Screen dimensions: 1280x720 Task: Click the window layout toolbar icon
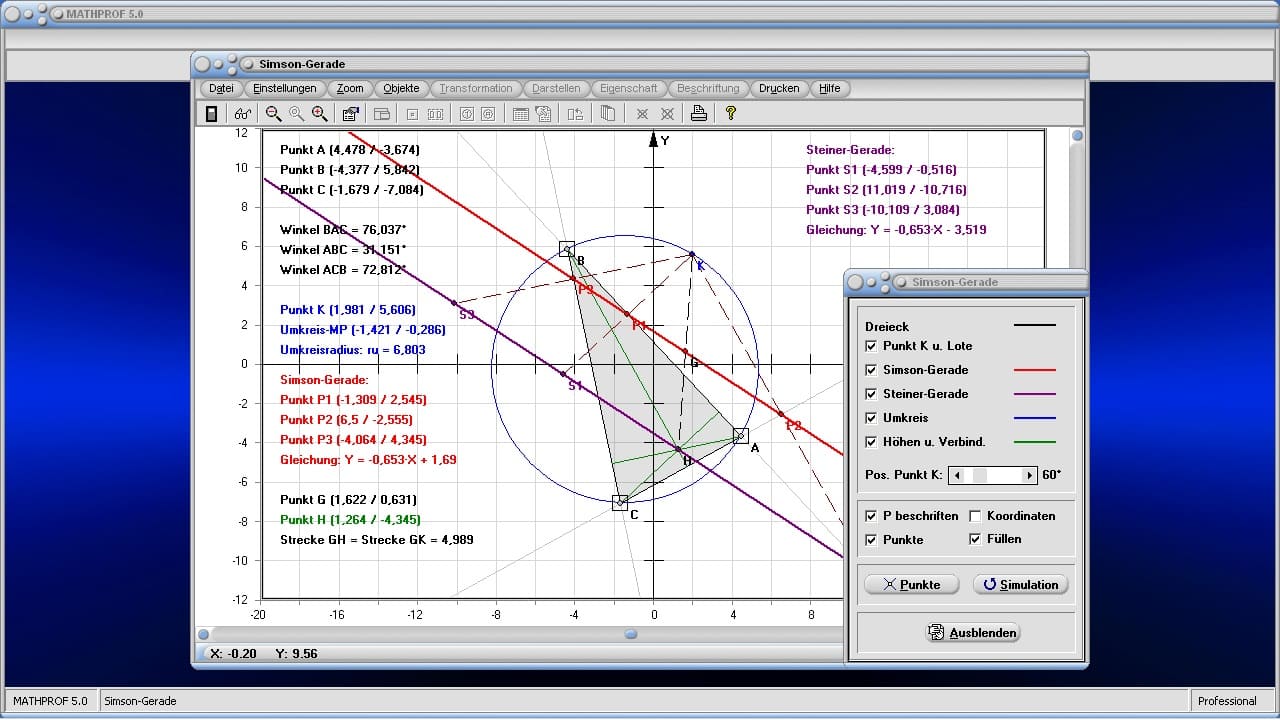pos(381,114)
